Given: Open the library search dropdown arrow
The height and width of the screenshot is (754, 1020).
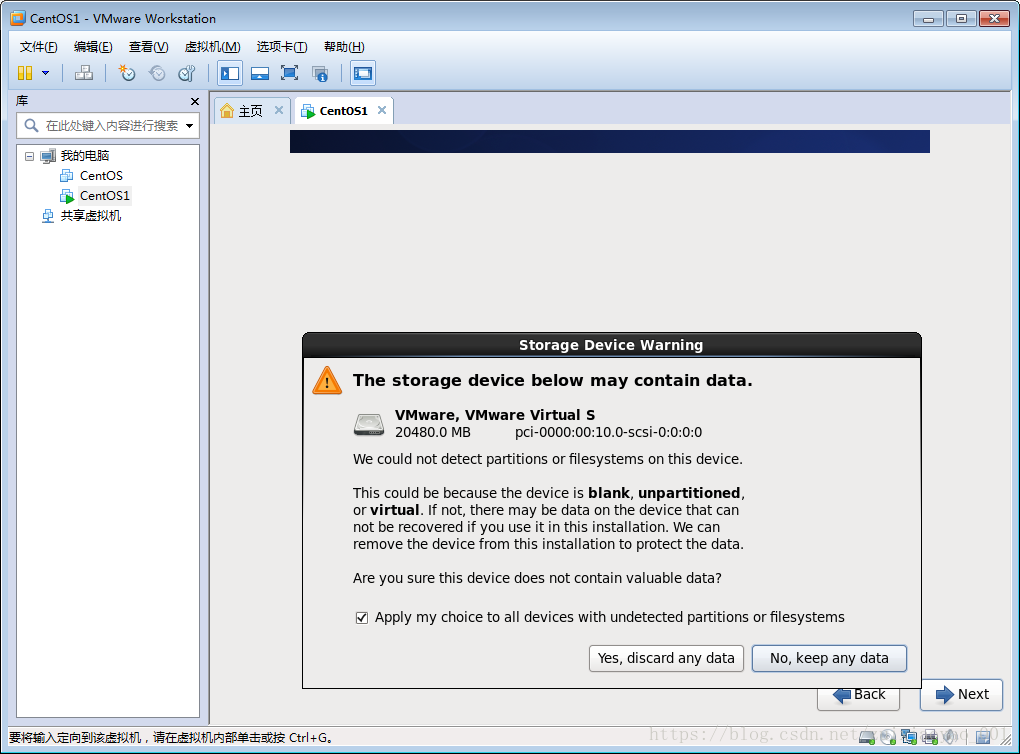Looking at the screenshot, I should pos(189,126).
